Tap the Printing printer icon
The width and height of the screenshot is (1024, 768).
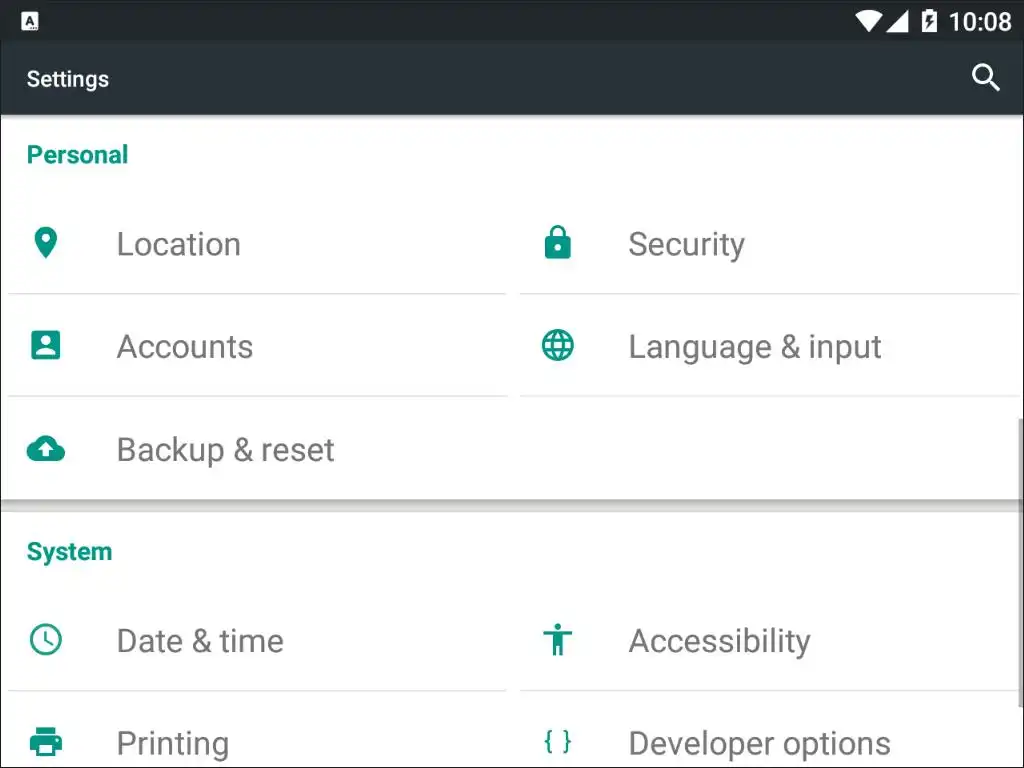pos(46,742)
